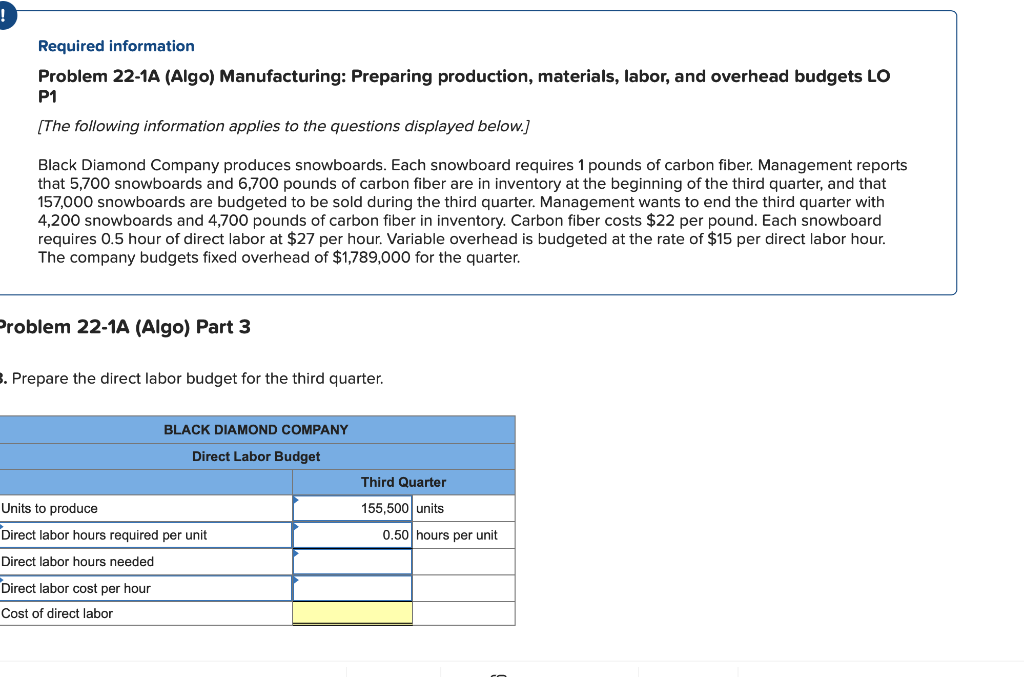Open the triangle marker on Units to produce cell

(296, 500)
